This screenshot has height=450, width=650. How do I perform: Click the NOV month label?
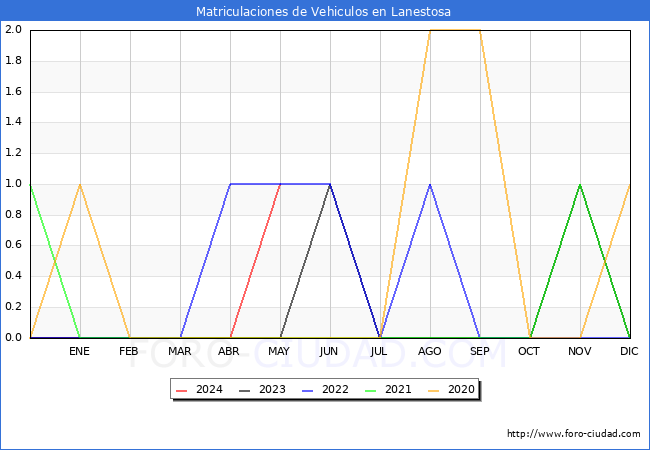pos(580,351)
